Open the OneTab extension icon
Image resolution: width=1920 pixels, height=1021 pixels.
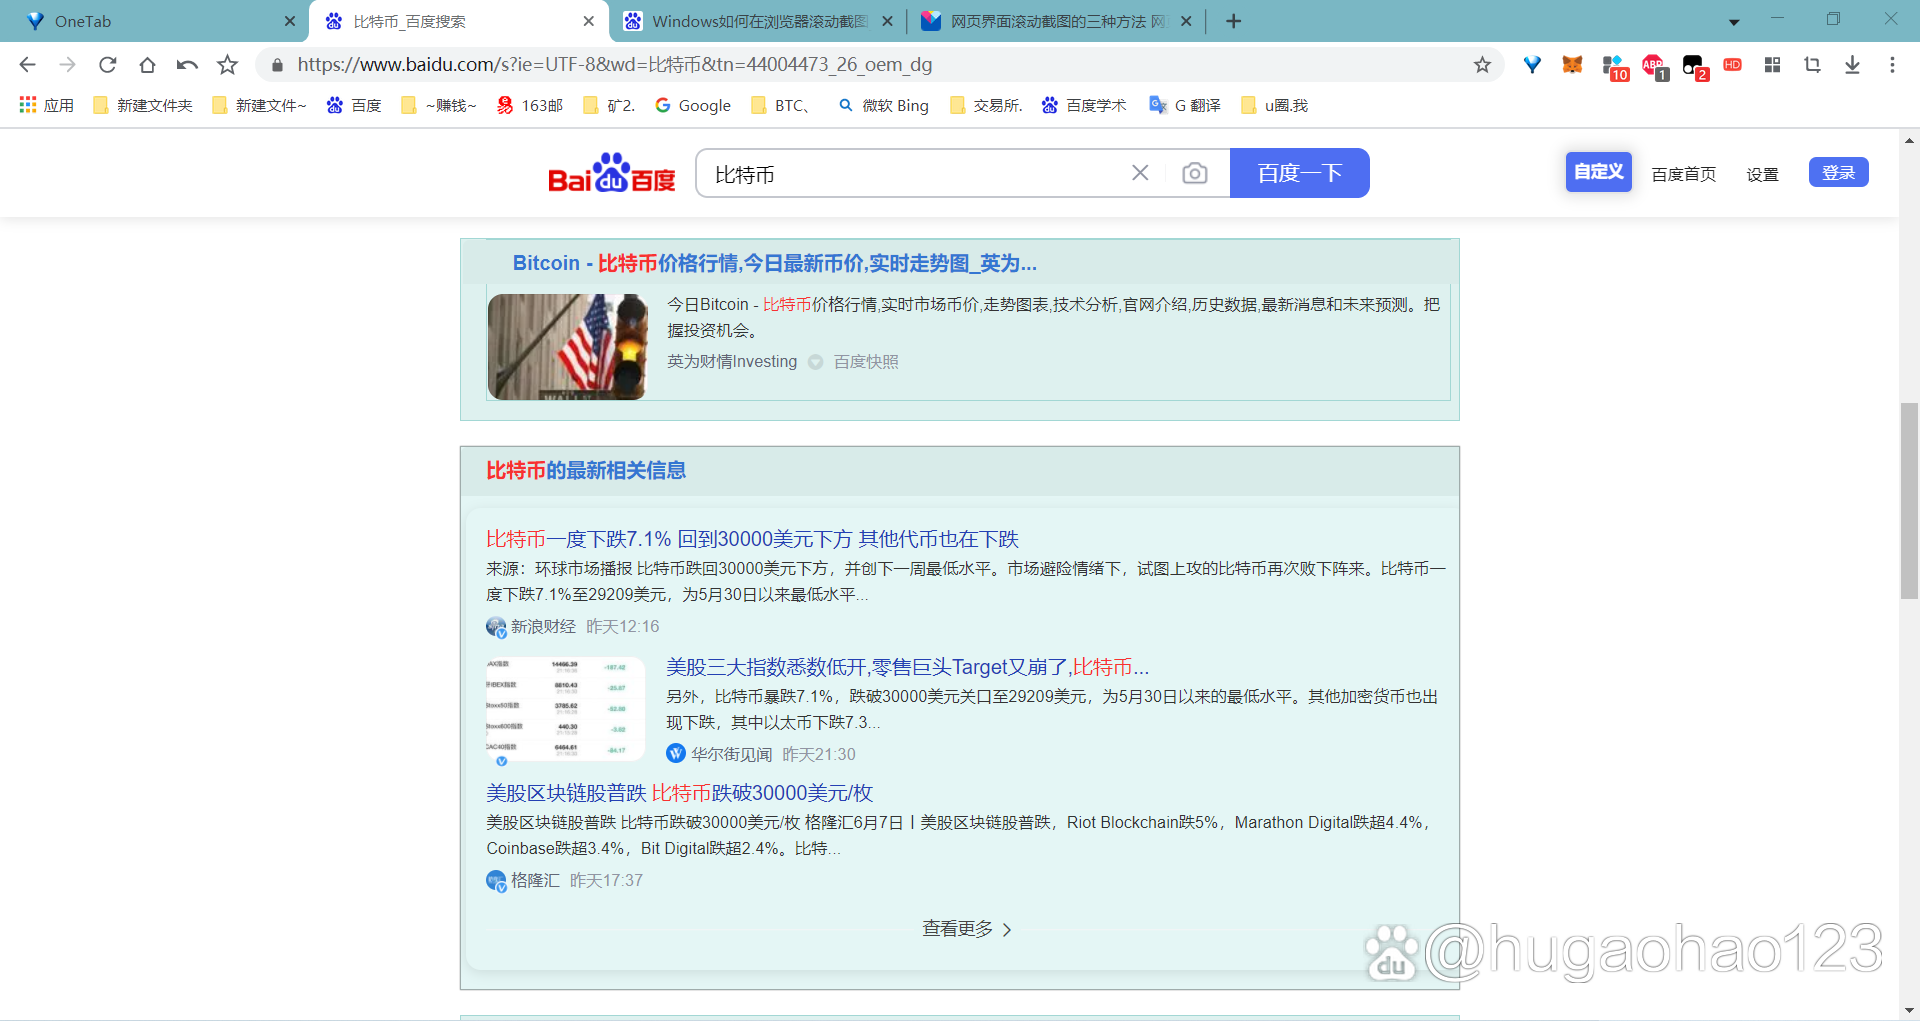coord(1532,65)
